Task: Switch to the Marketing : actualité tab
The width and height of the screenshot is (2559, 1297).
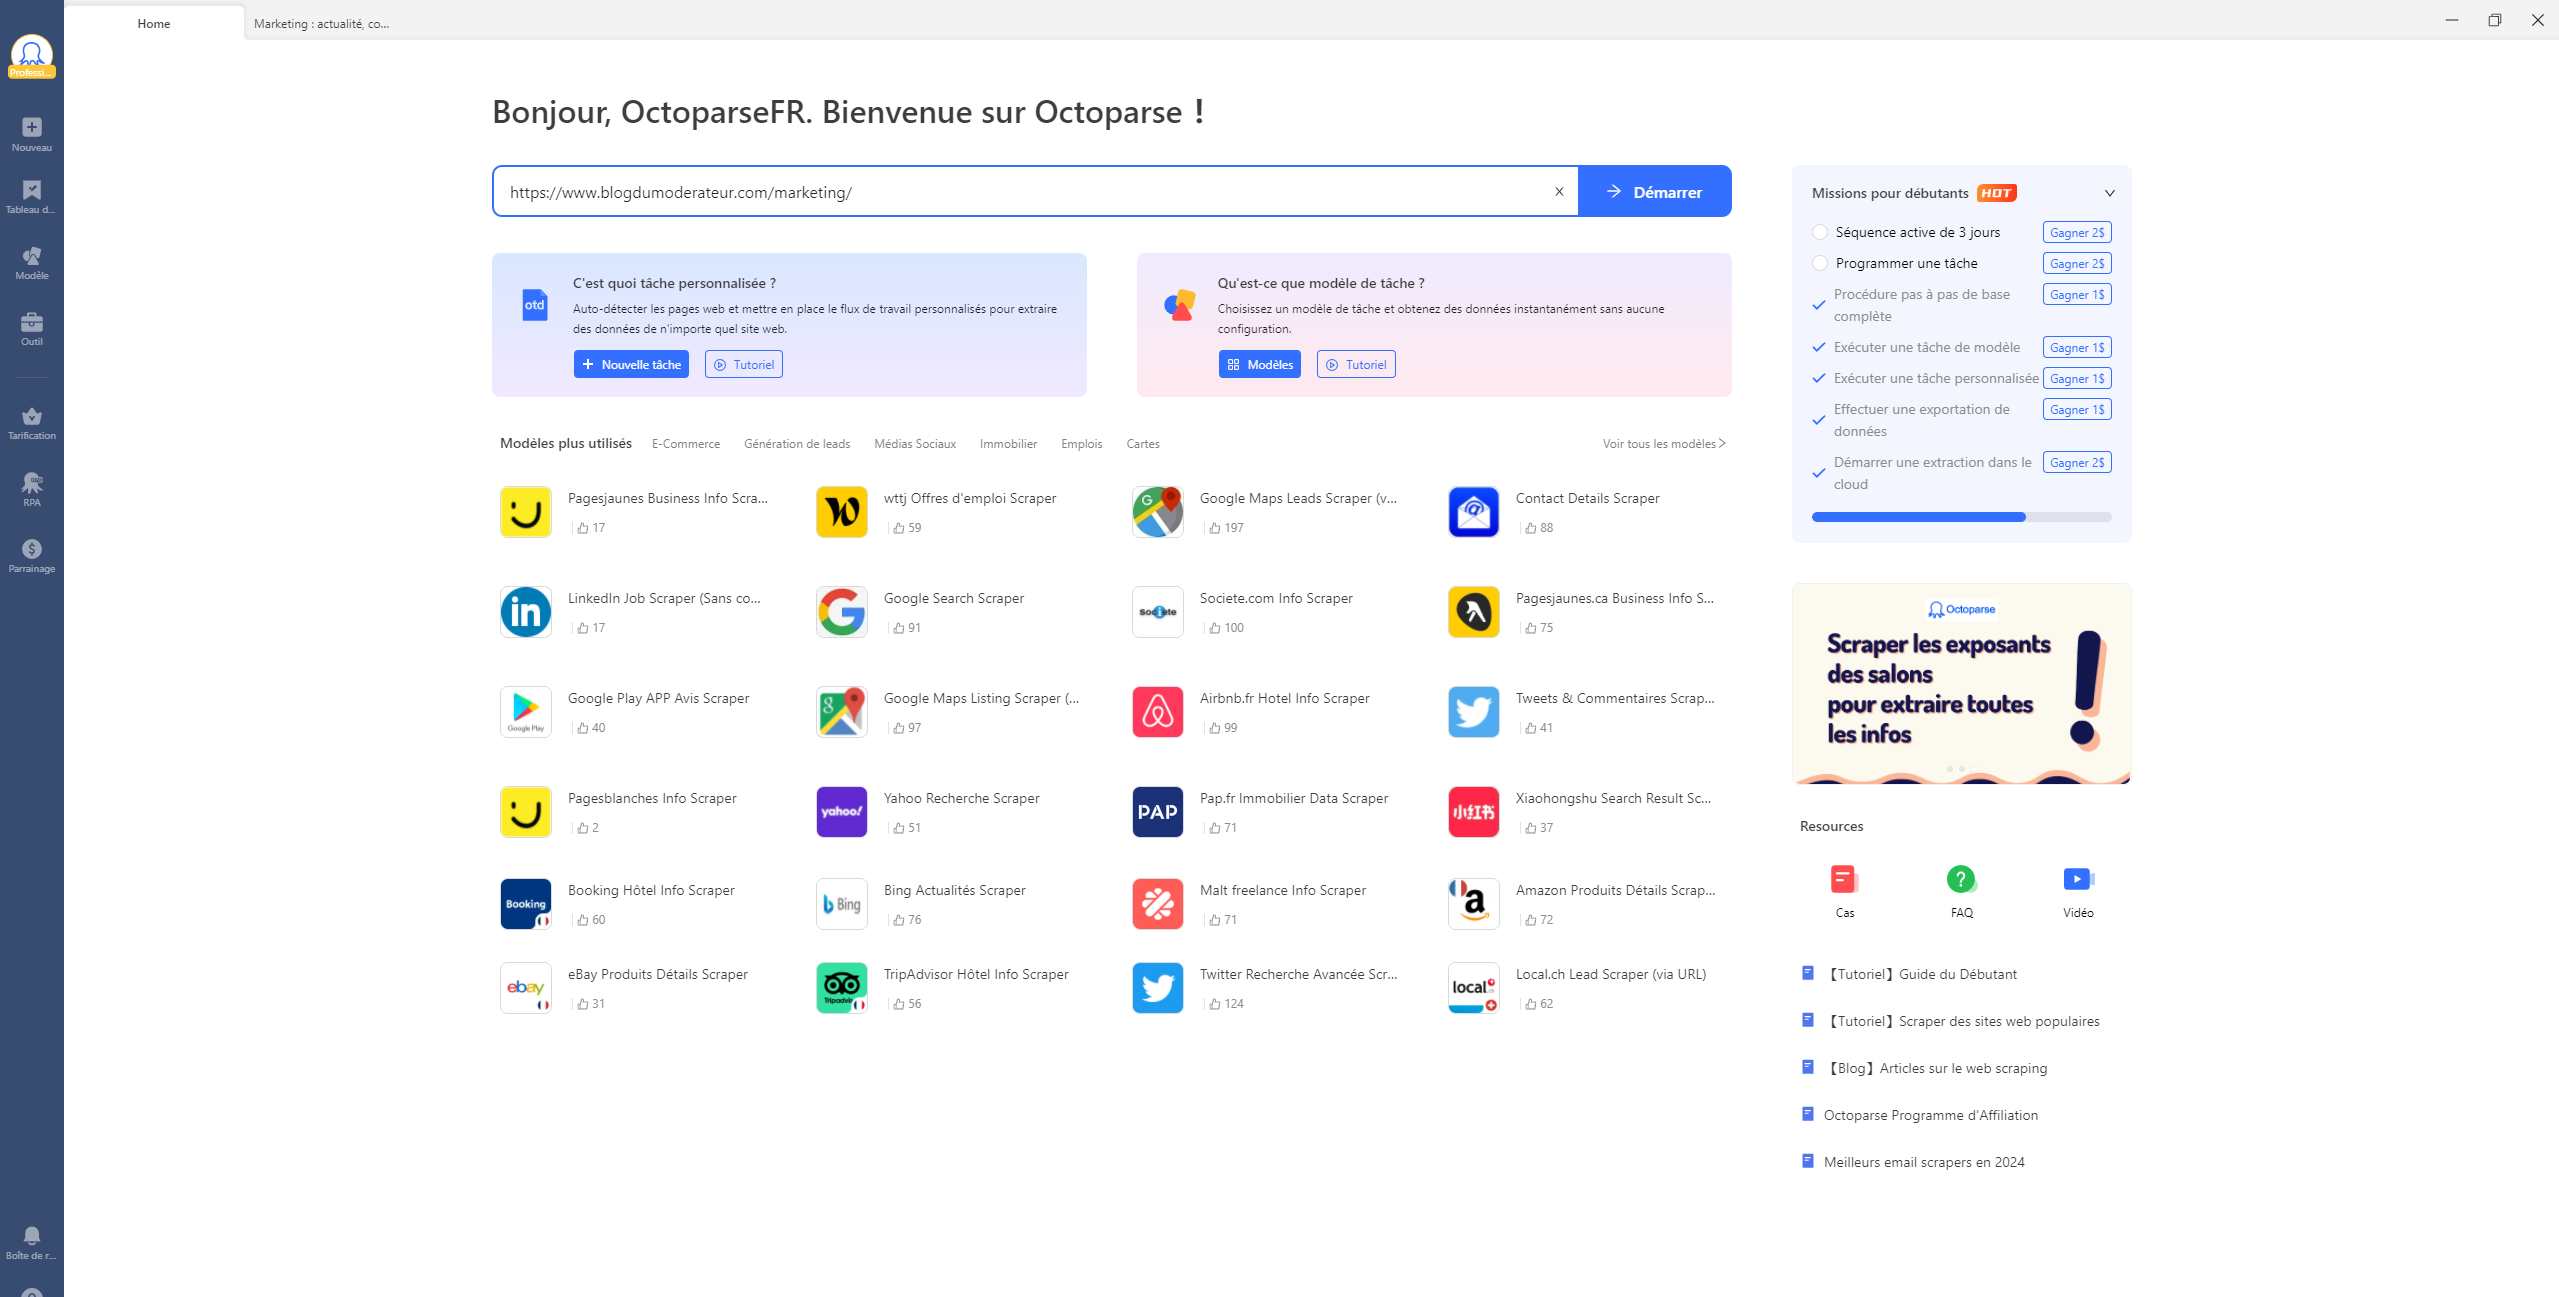Action: [x=322, y=23]
